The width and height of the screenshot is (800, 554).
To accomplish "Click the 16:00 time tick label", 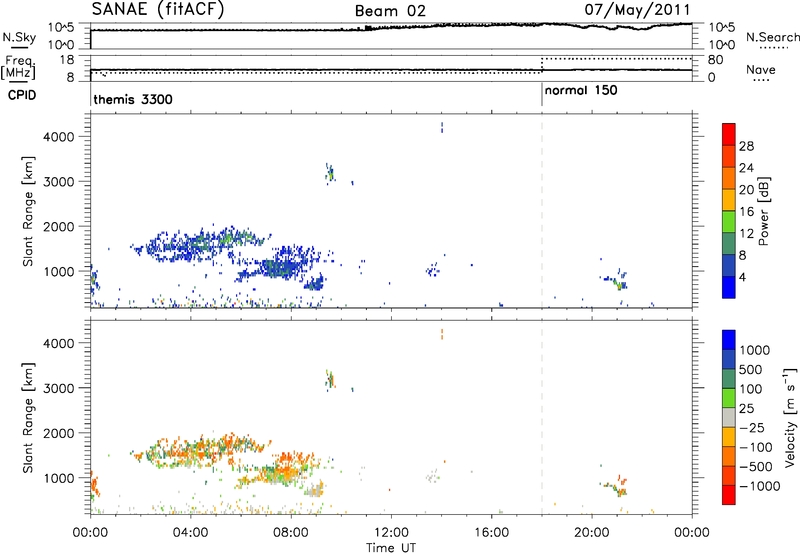I will point(491,533).
